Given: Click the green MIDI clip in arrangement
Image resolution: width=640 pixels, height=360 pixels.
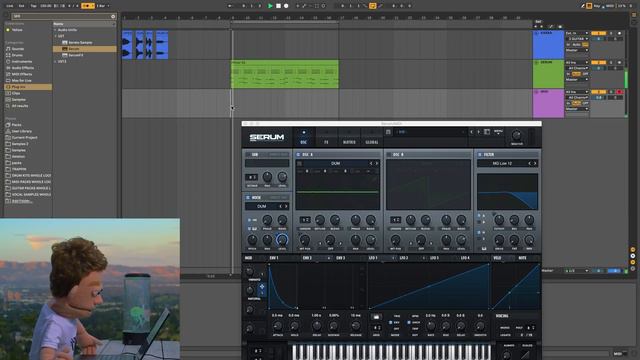Looking at the screenshot, I should click(285, 74).
